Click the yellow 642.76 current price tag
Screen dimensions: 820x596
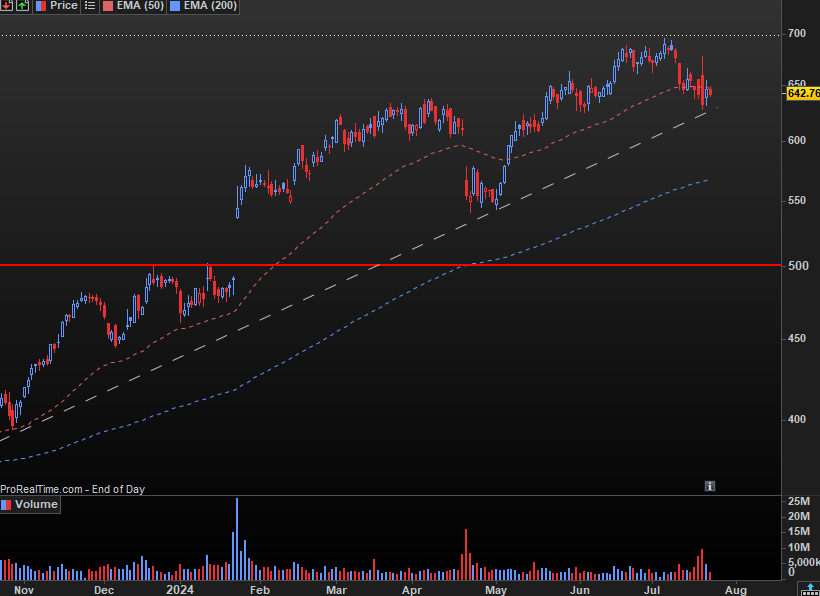[x=803, y=93]
